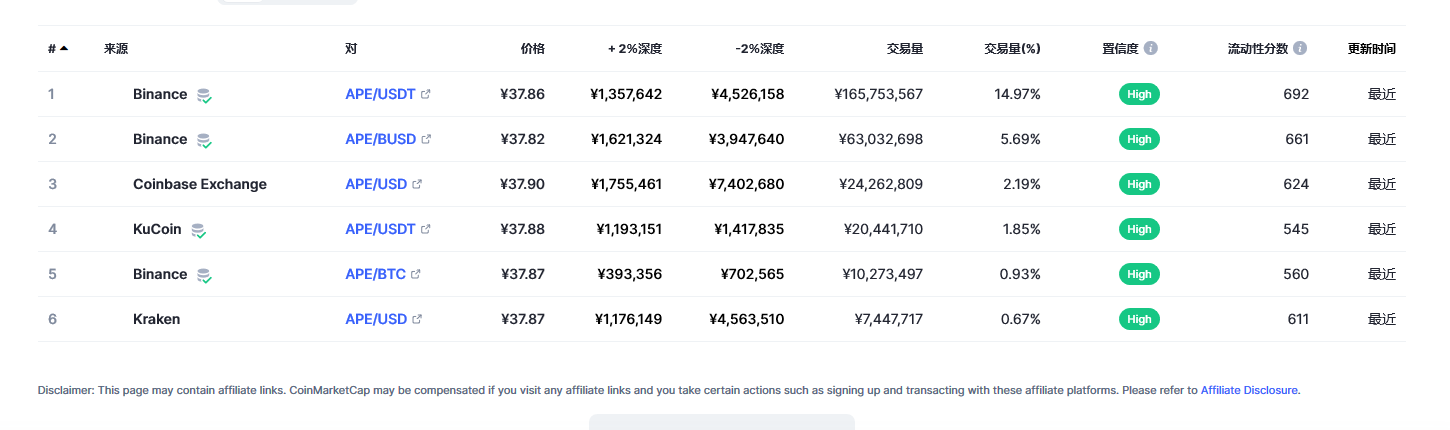The width and height of the screenshot is (1450, 430).
Task: Open the APE/USDT pair on Binance
Action: 380,94
